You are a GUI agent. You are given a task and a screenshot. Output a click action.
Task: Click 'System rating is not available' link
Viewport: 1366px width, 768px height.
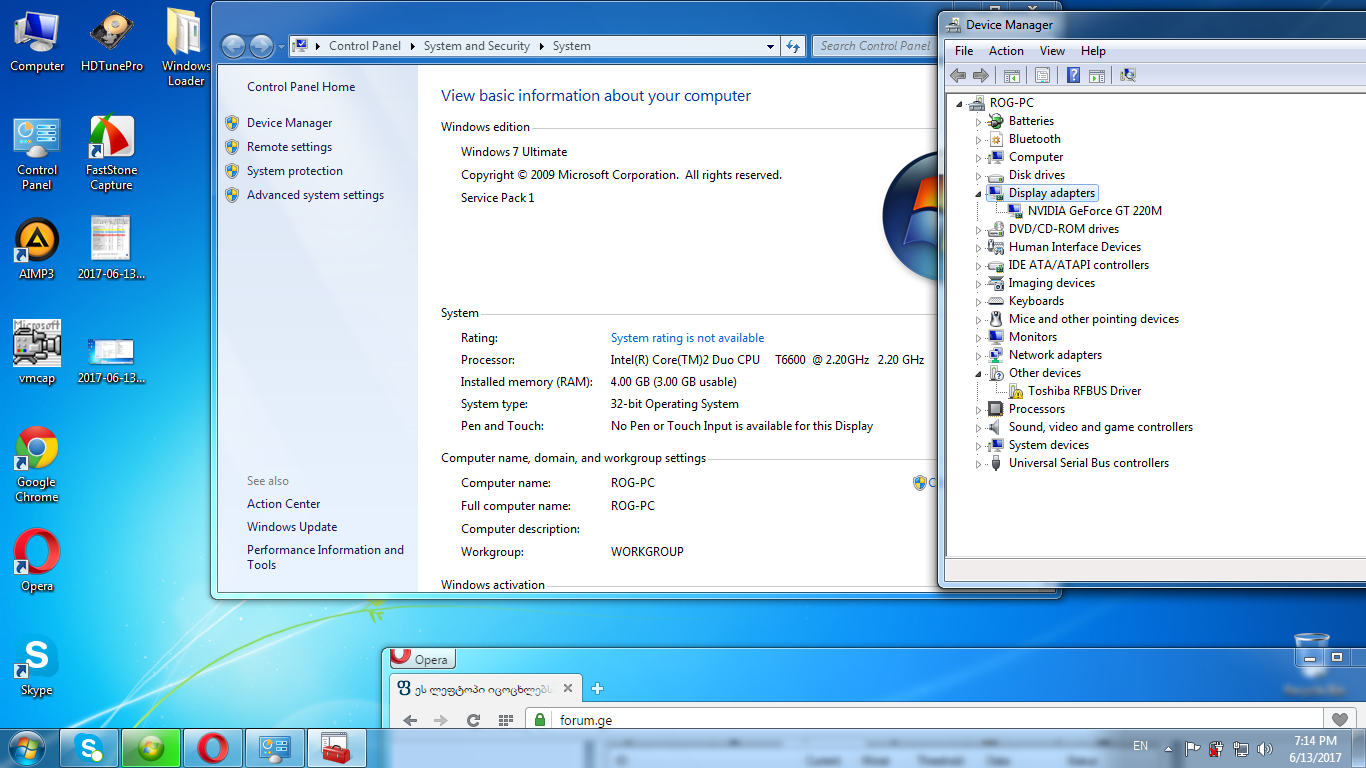687,338
